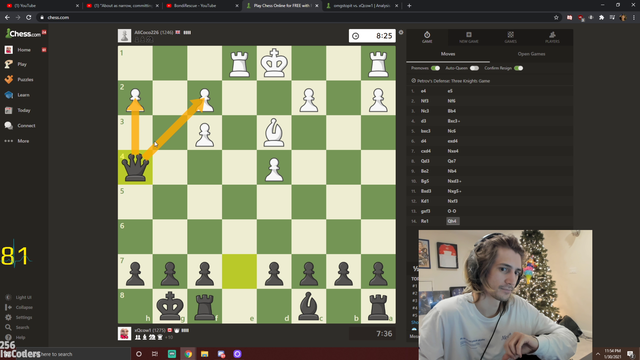Click the chess.com address bar
This screenshot has width=640, height=360.
click(298, 18)
